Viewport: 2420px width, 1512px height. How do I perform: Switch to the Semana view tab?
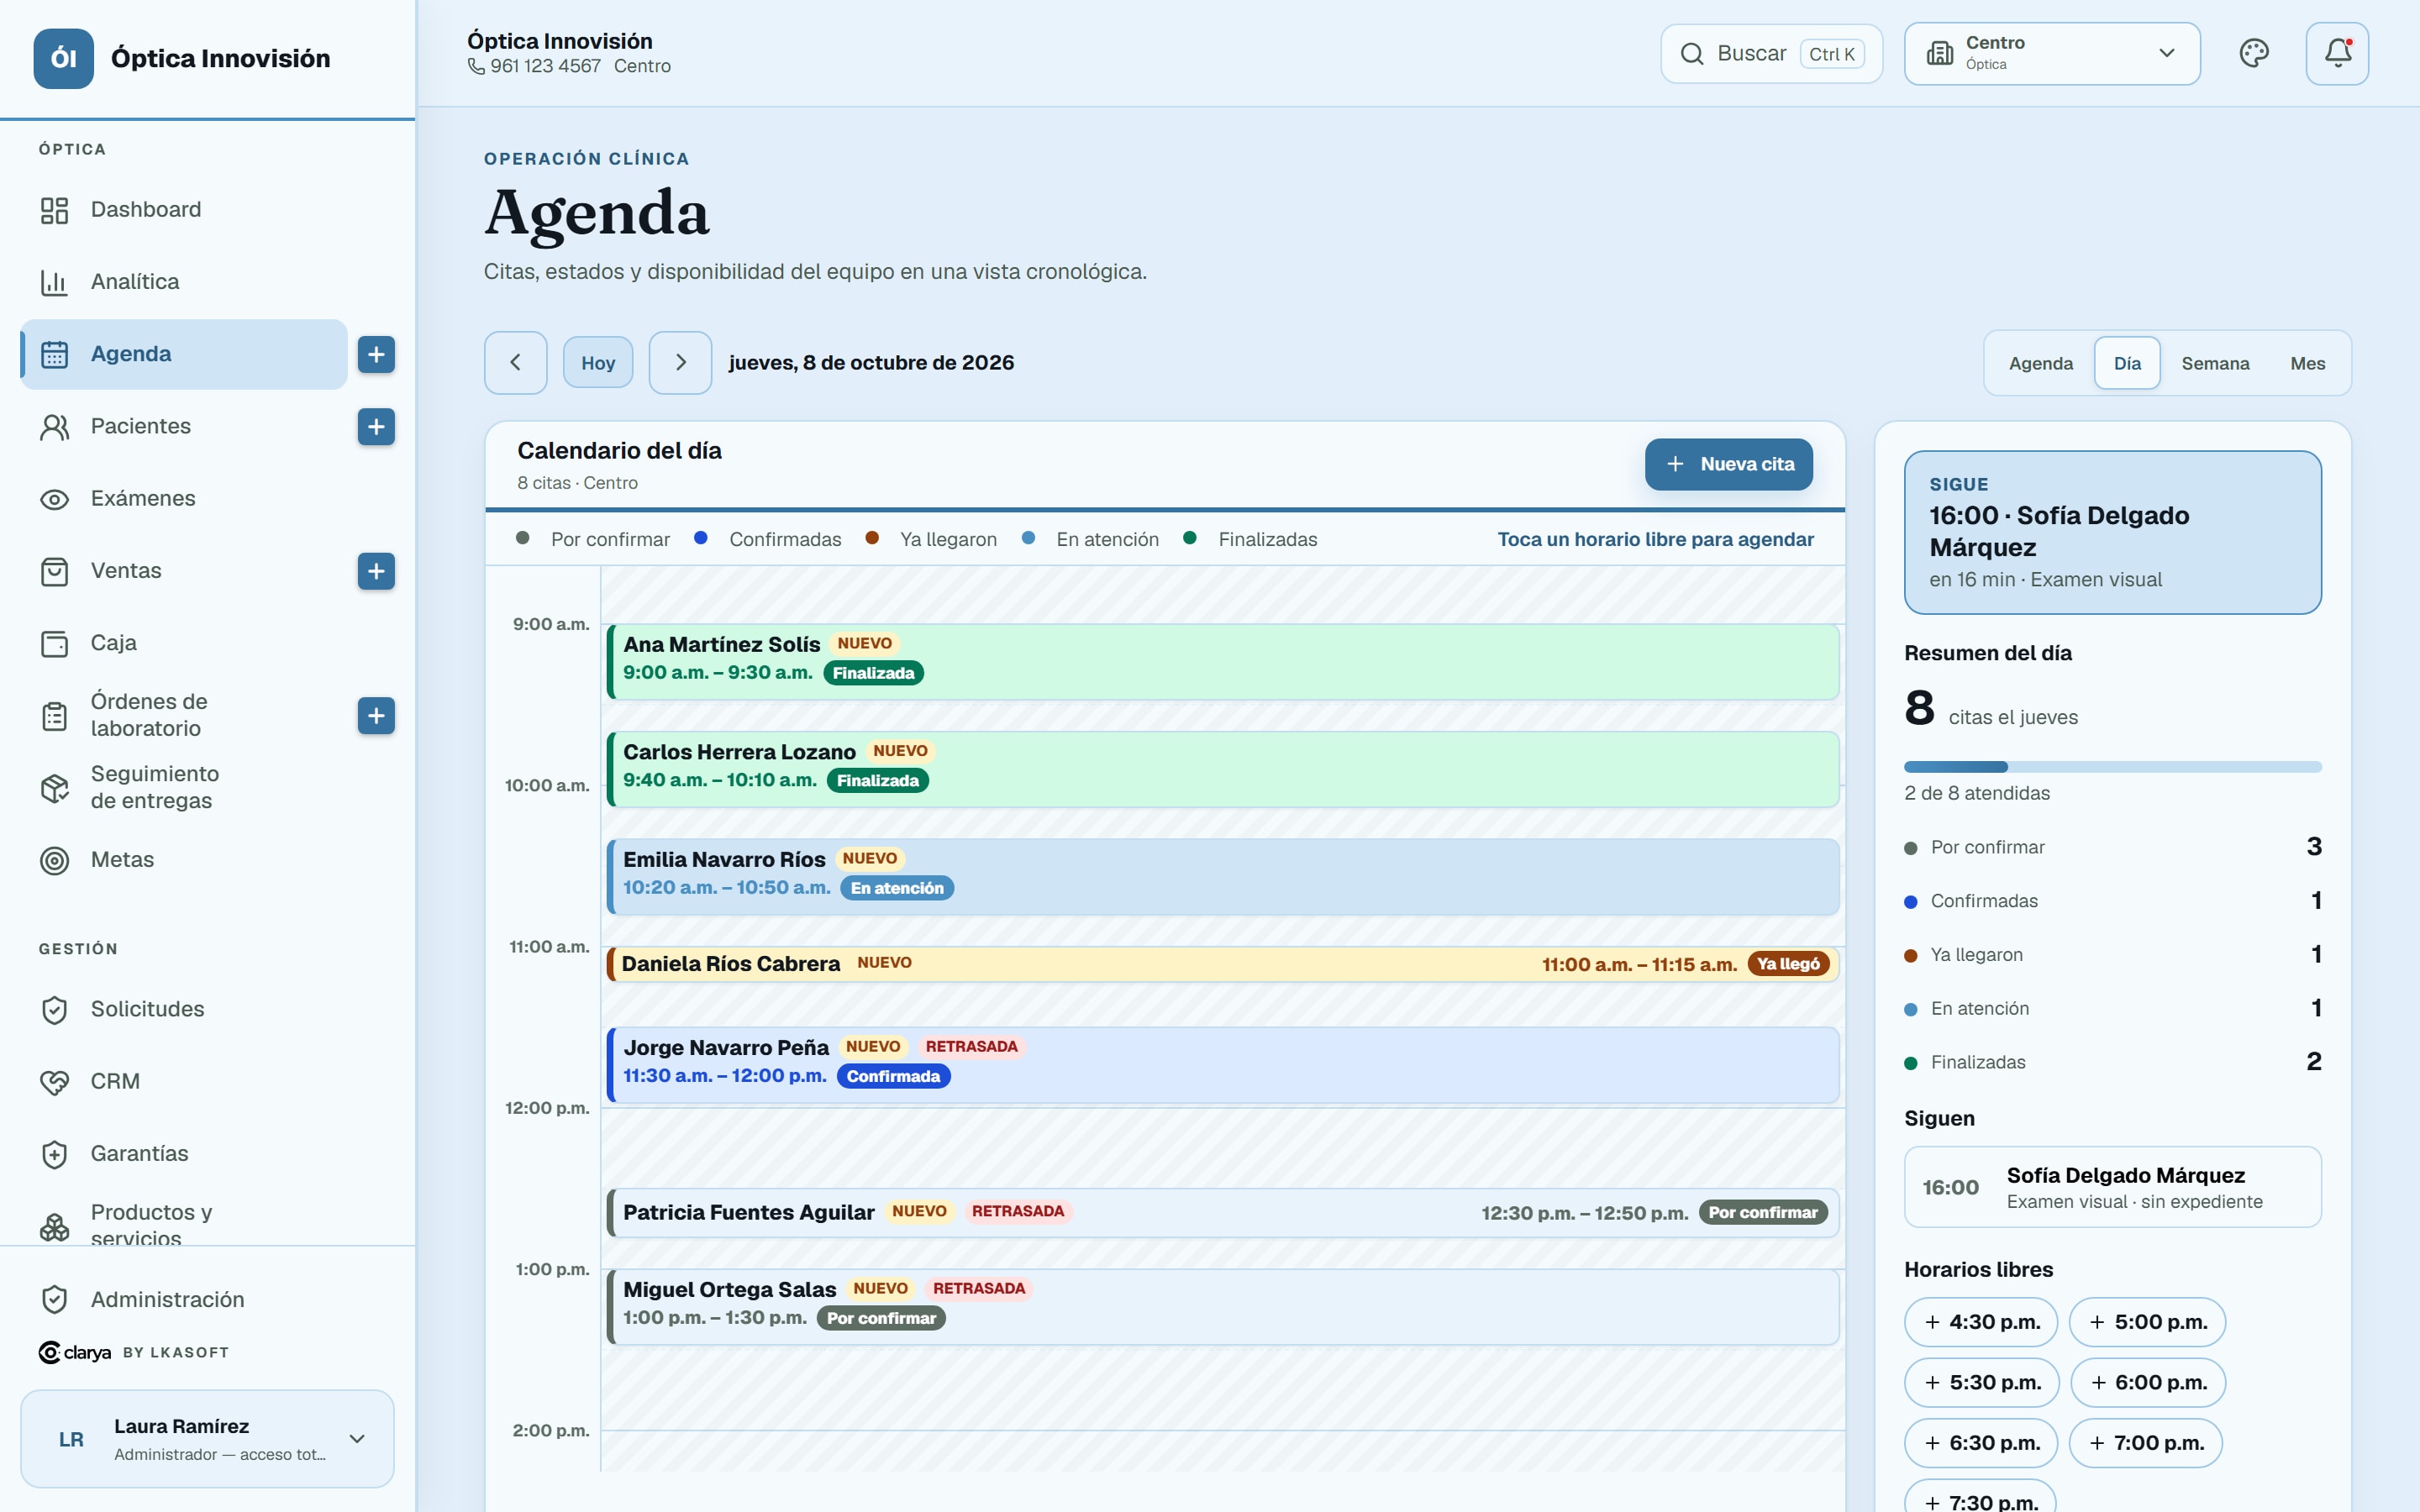click(x=2215, y=364)
